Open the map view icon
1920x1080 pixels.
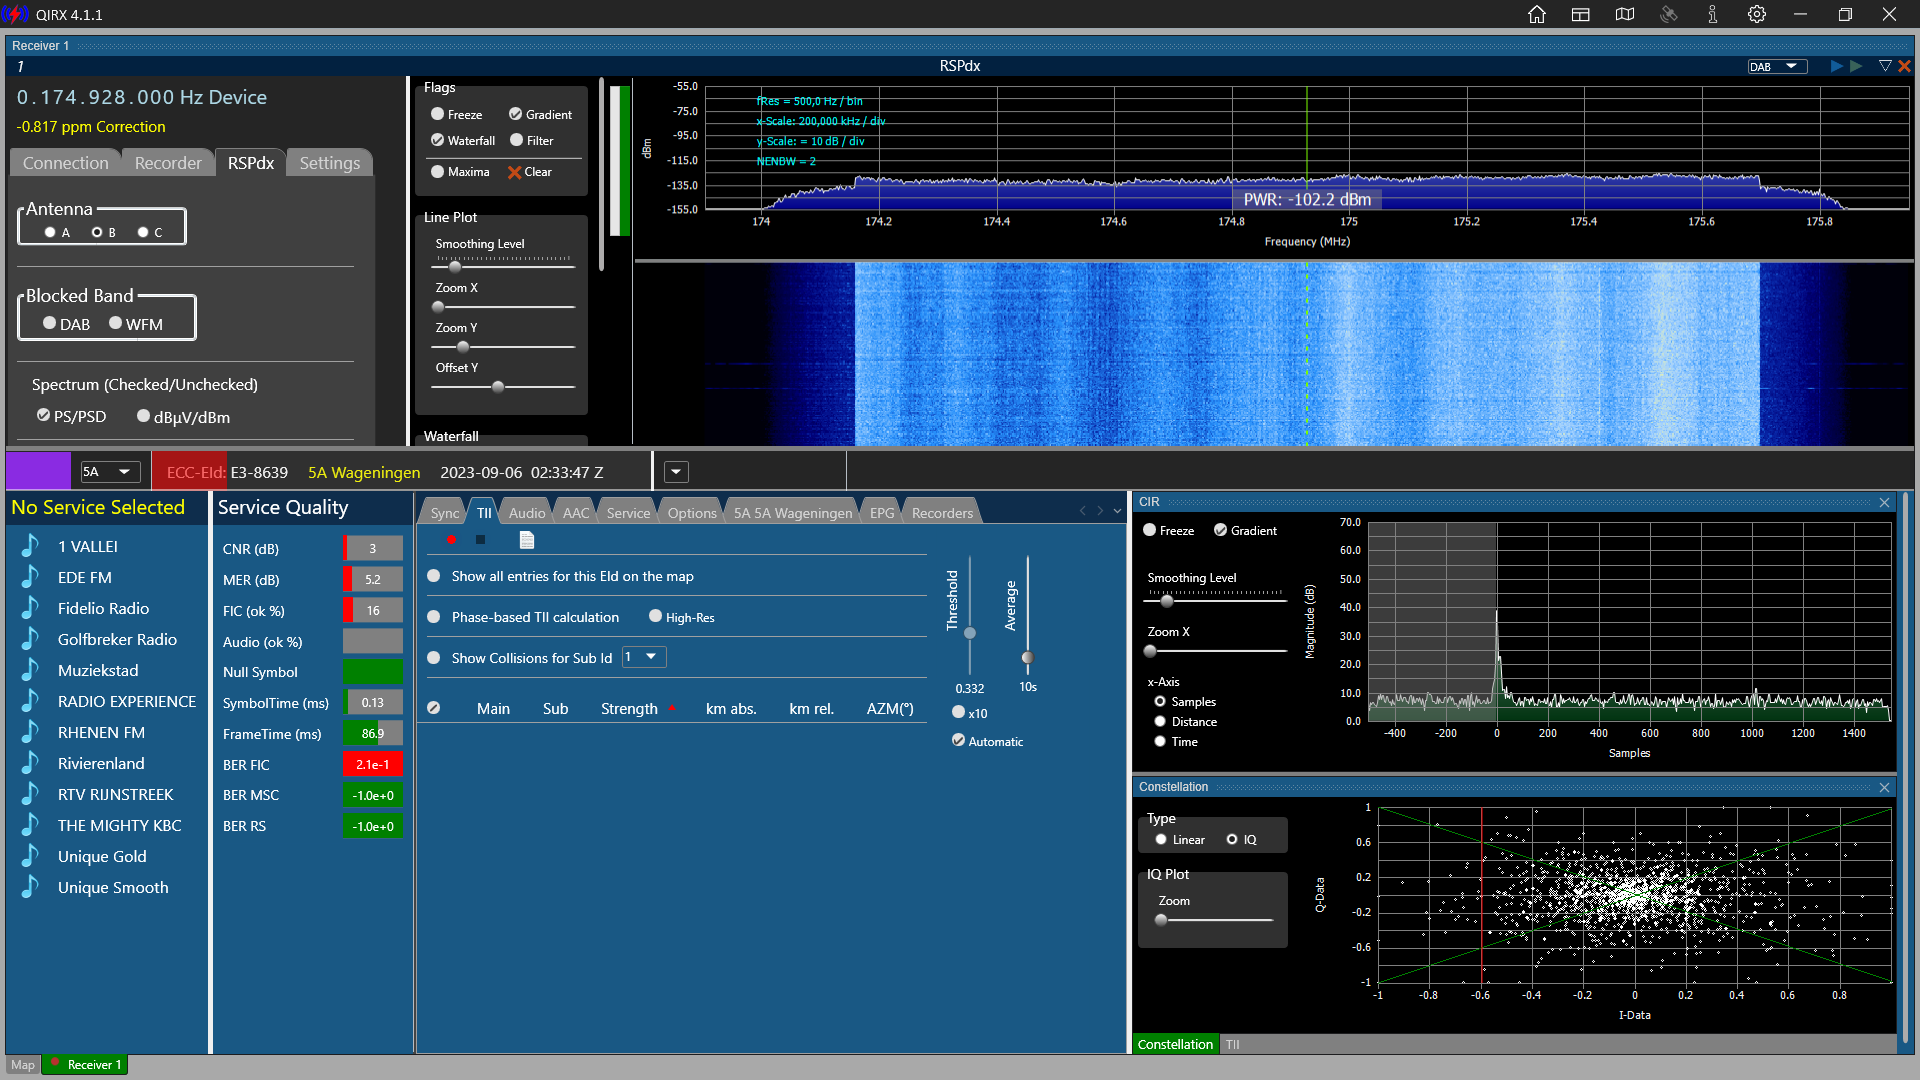point(1625,14)
